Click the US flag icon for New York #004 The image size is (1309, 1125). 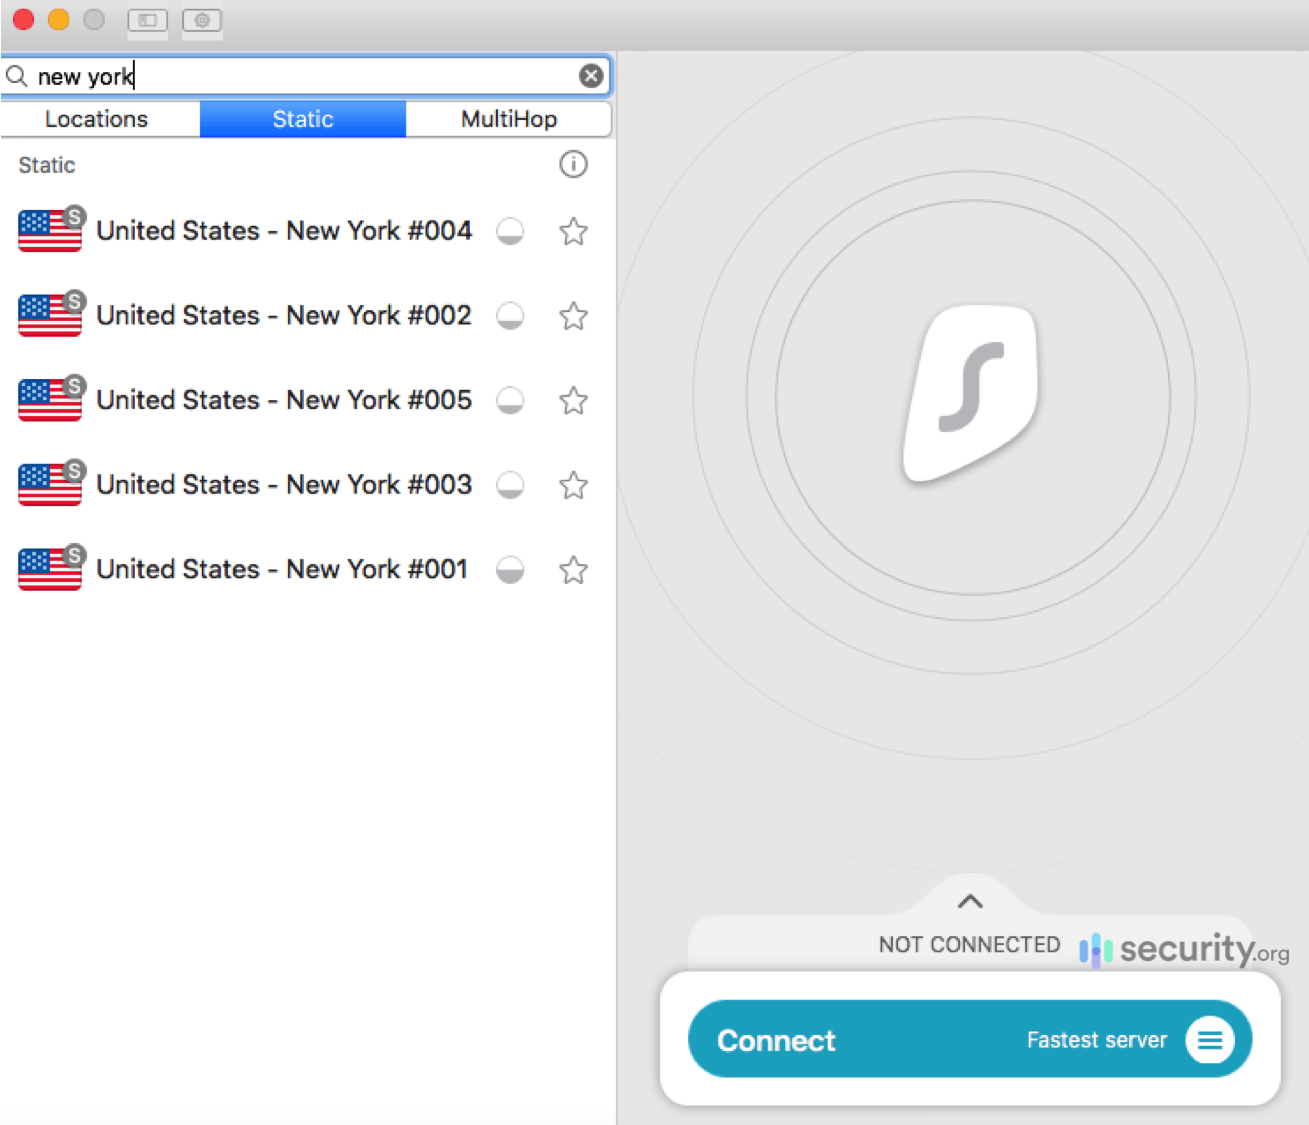click(50, 231)
